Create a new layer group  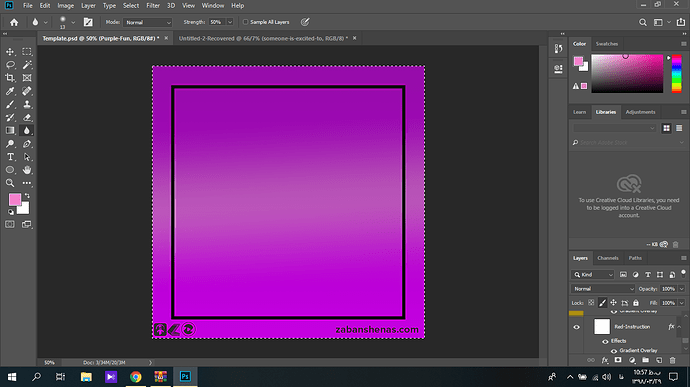(645, 360)
